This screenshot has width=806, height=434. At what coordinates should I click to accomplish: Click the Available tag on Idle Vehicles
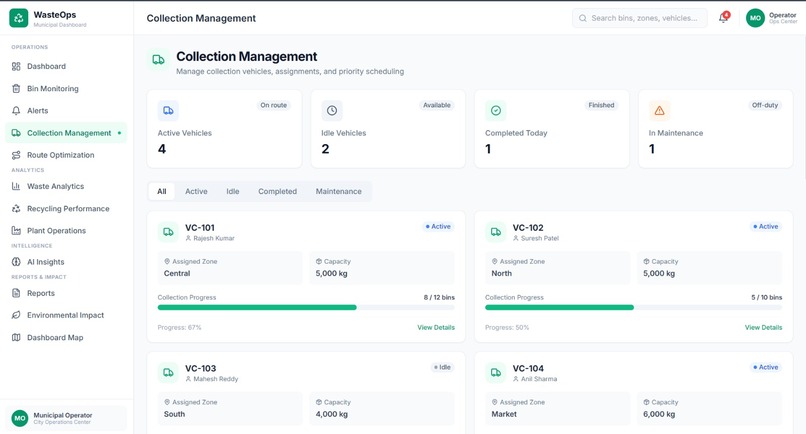(437, 105)
